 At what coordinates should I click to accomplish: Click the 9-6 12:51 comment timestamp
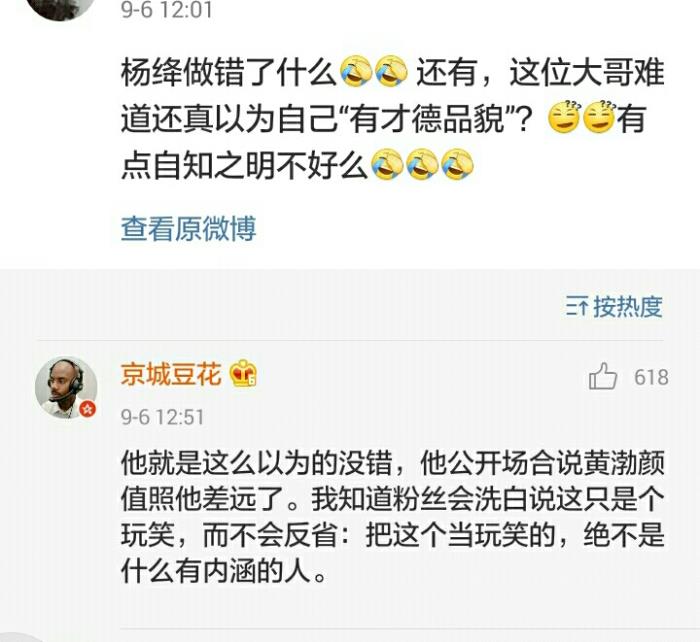click(162, 417)
